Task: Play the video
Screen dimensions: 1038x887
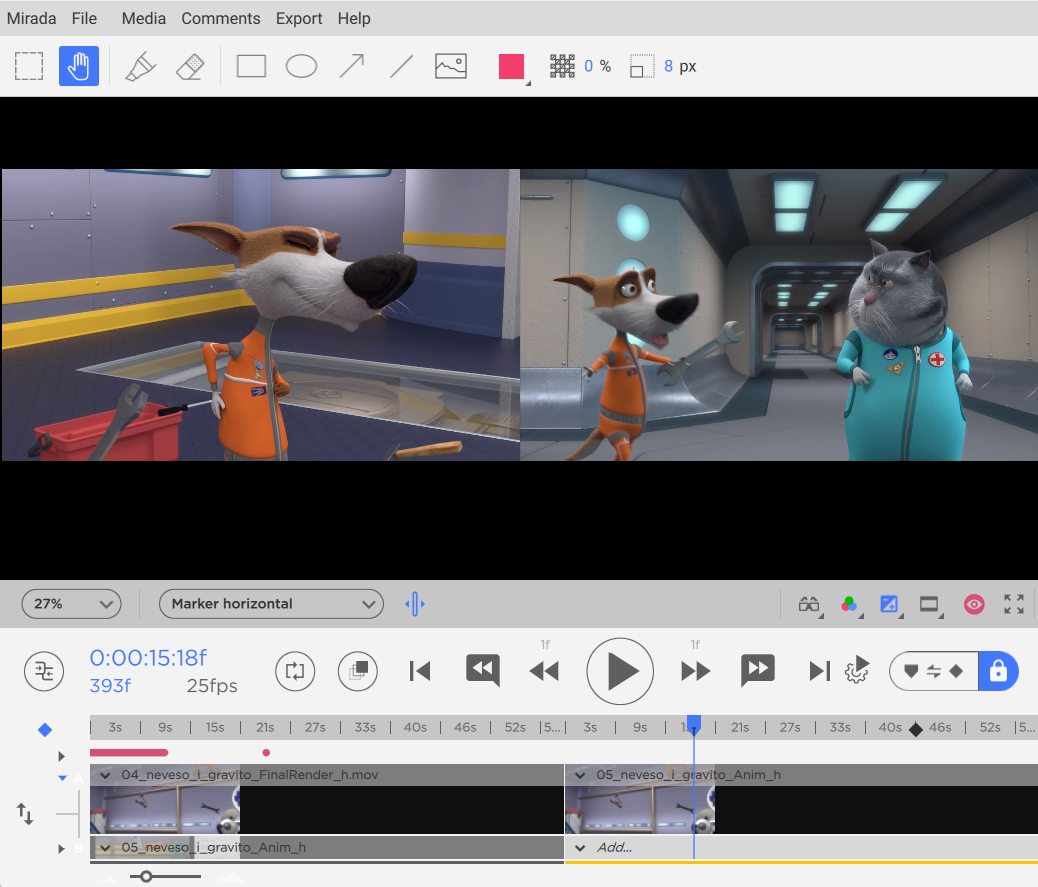Action: coord(620,671)
